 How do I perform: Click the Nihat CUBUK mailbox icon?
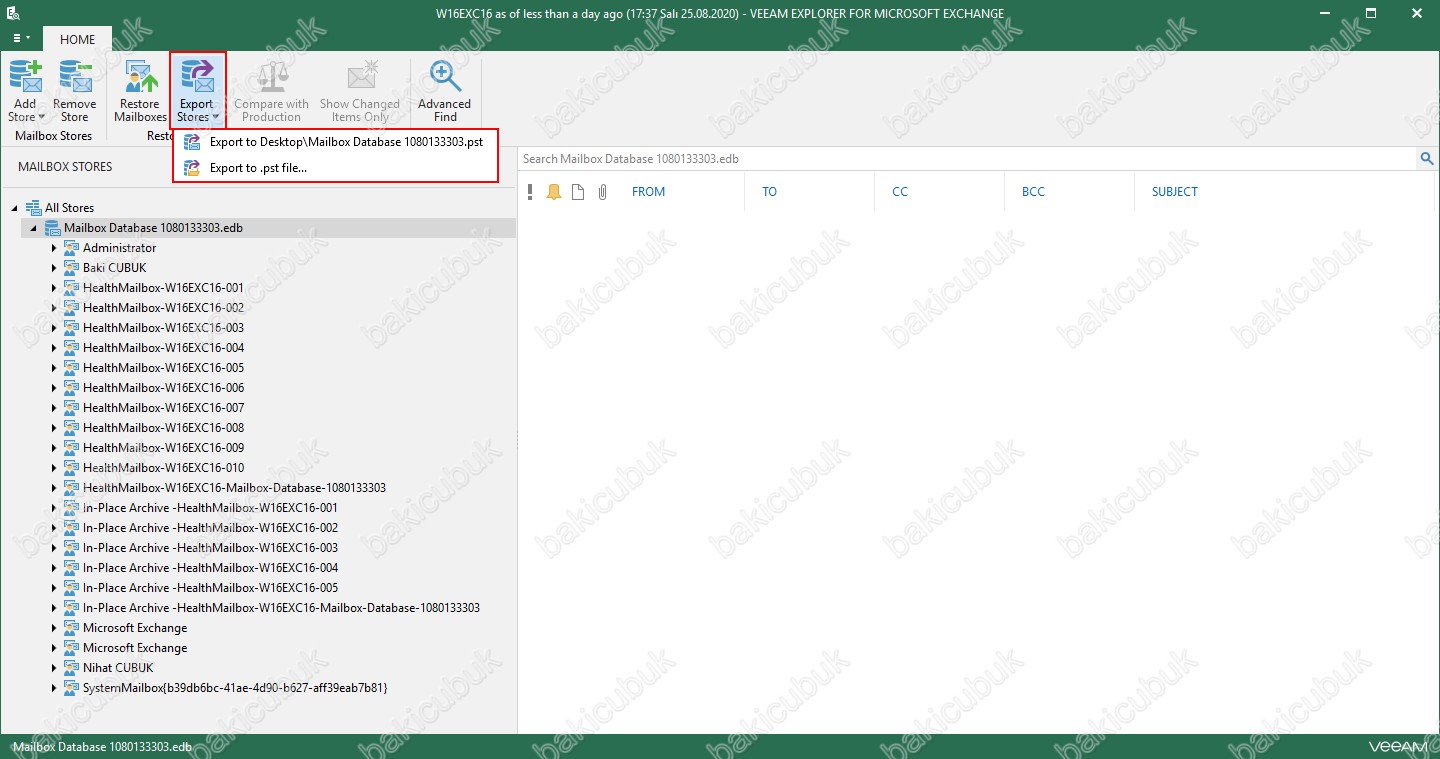[71, 668]
